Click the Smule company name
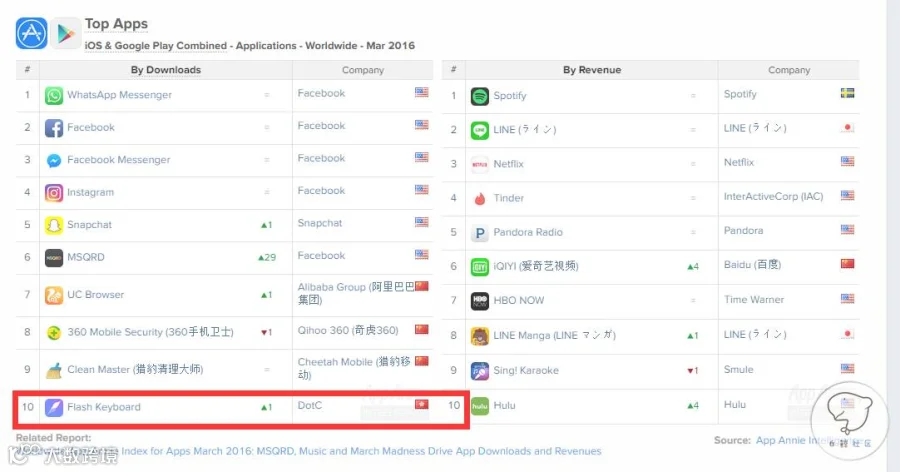 point(739,369)
